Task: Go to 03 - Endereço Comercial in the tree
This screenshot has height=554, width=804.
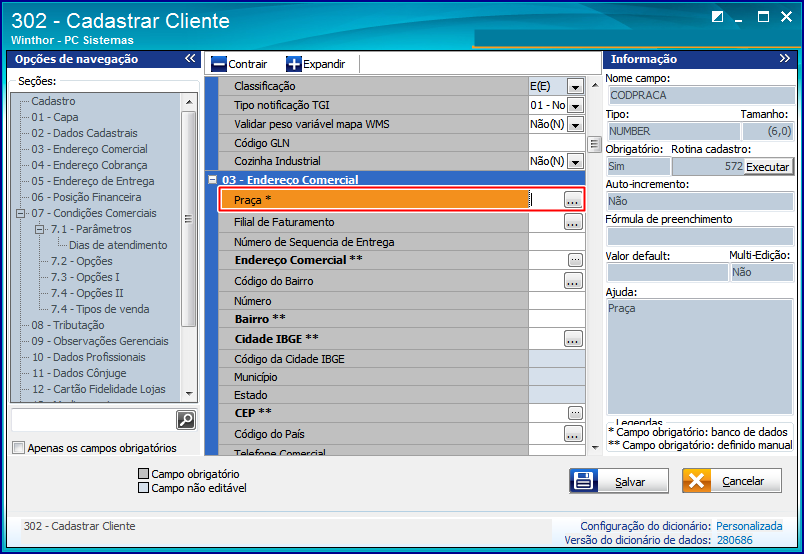Action: click(89, 149)
